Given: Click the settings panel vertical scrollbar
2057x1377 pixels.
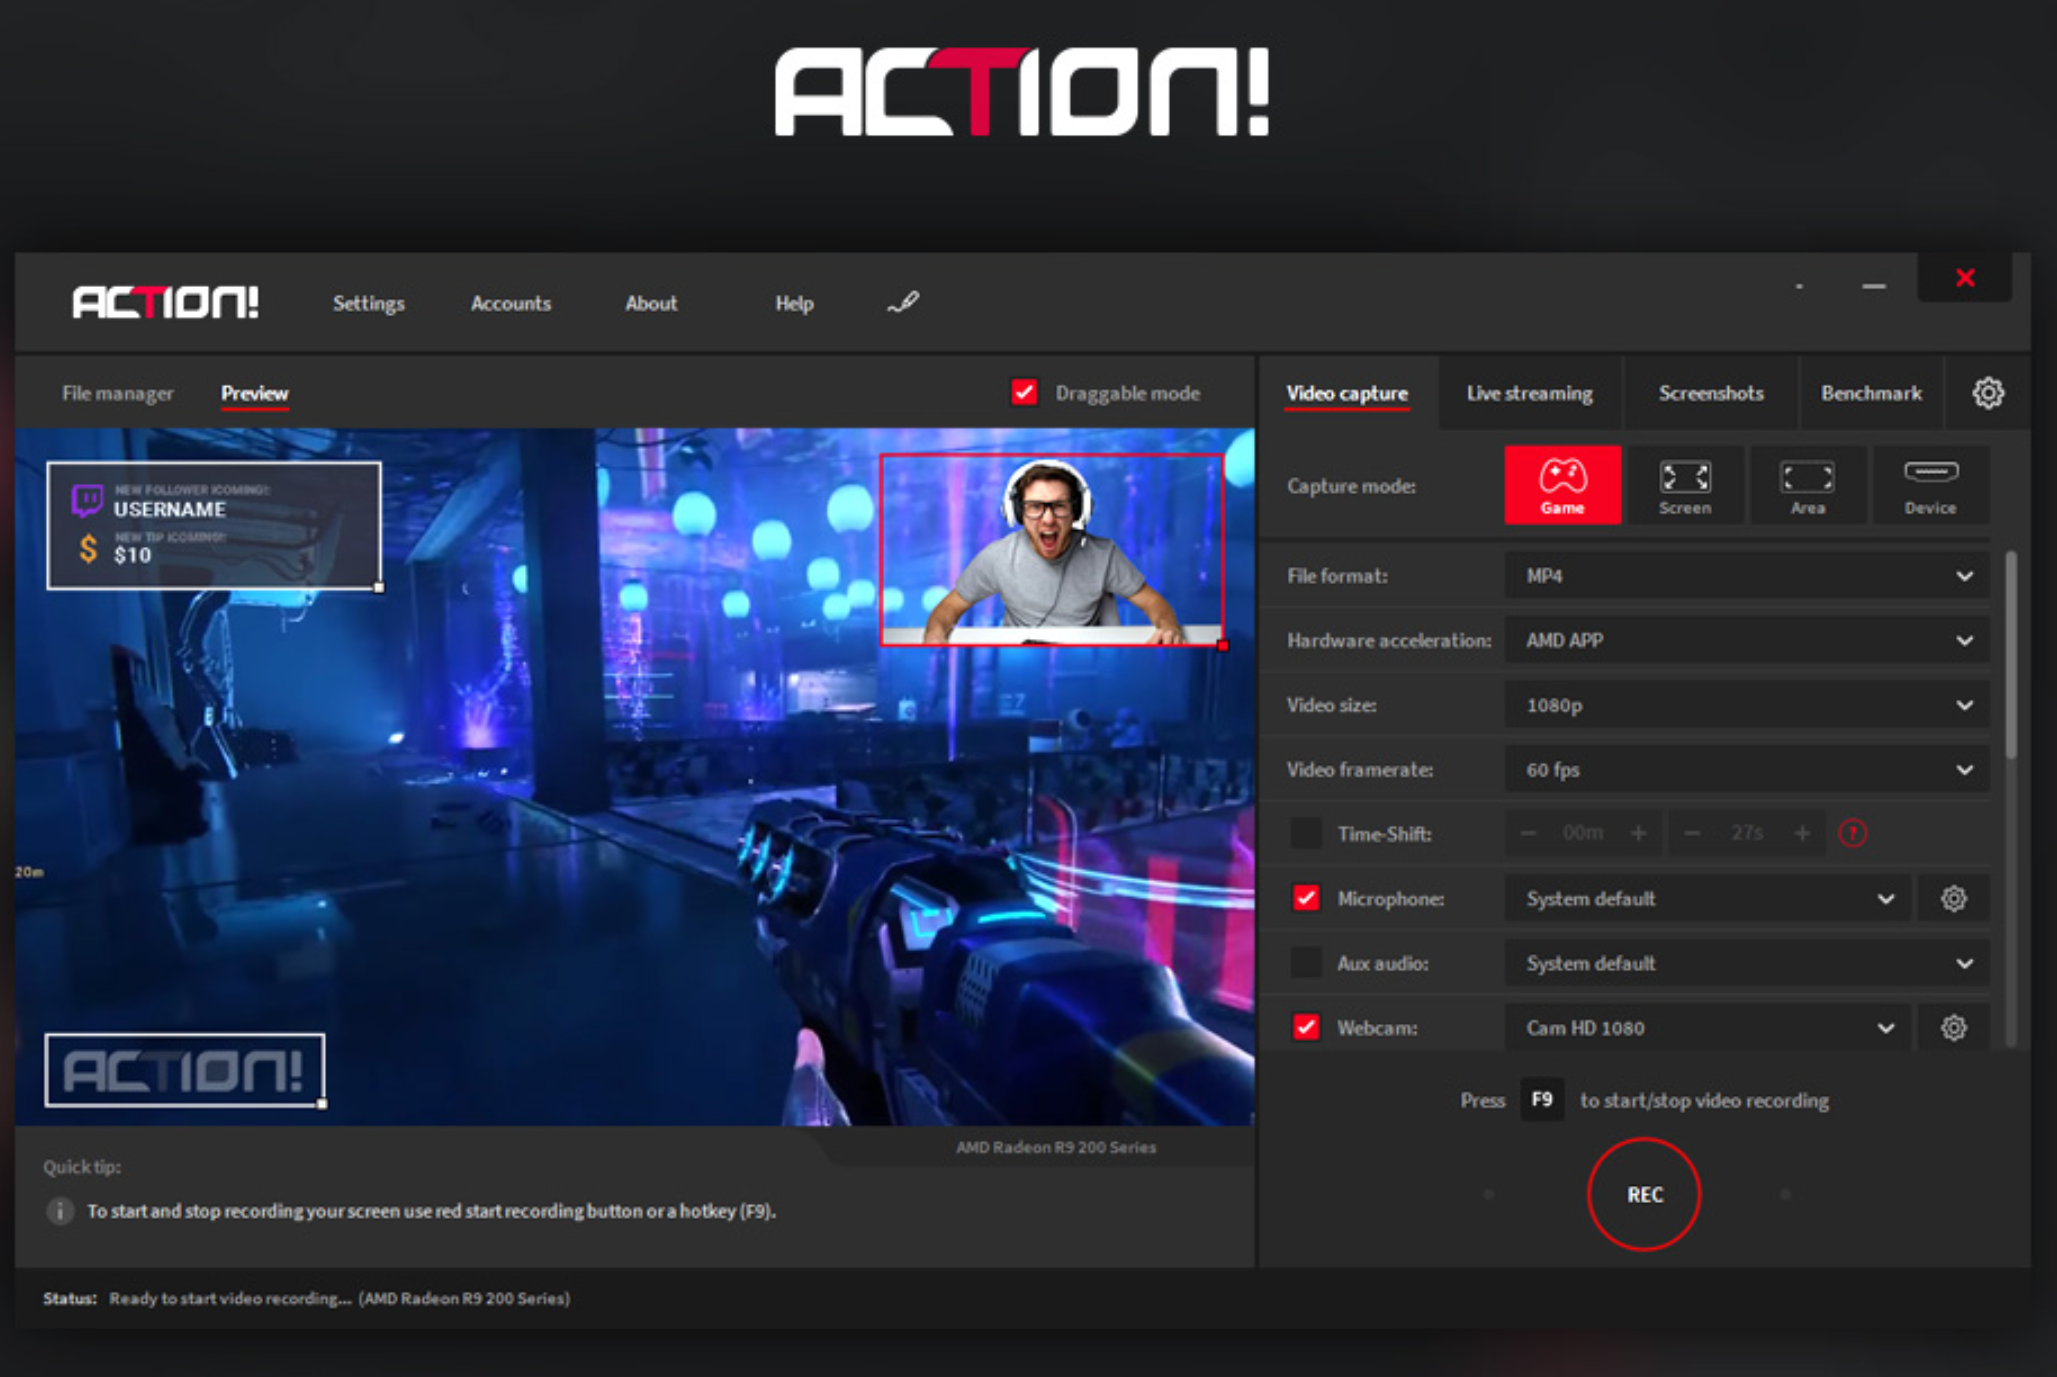Looking at the screenshot, I should click(2011, 654).
